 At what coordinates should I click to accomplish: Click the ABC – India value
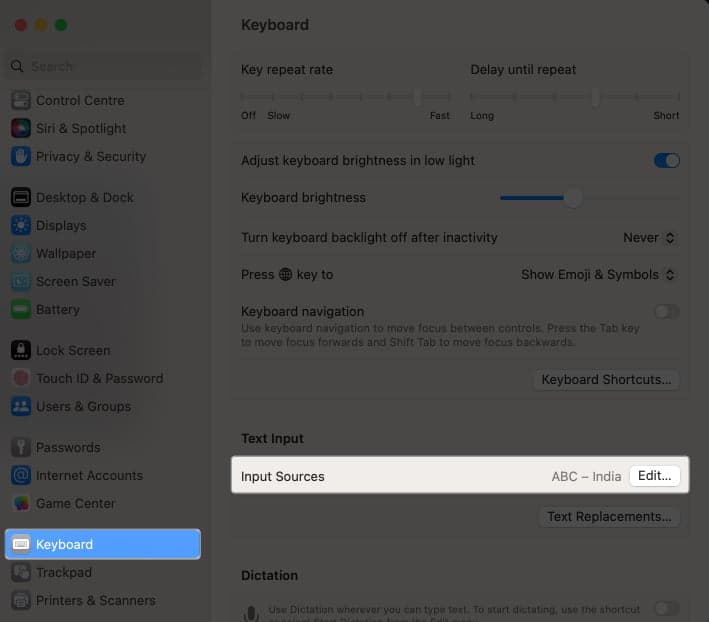(586, 476)
